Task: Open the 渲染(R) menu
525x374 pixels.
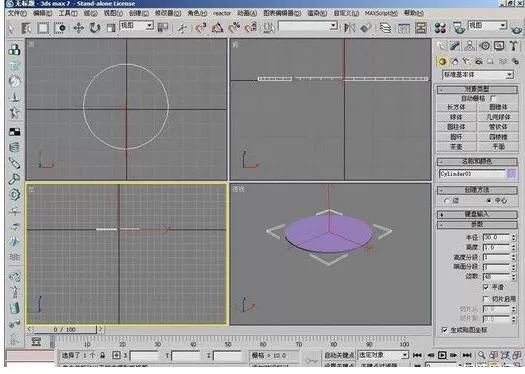Action: pos(317,13)
